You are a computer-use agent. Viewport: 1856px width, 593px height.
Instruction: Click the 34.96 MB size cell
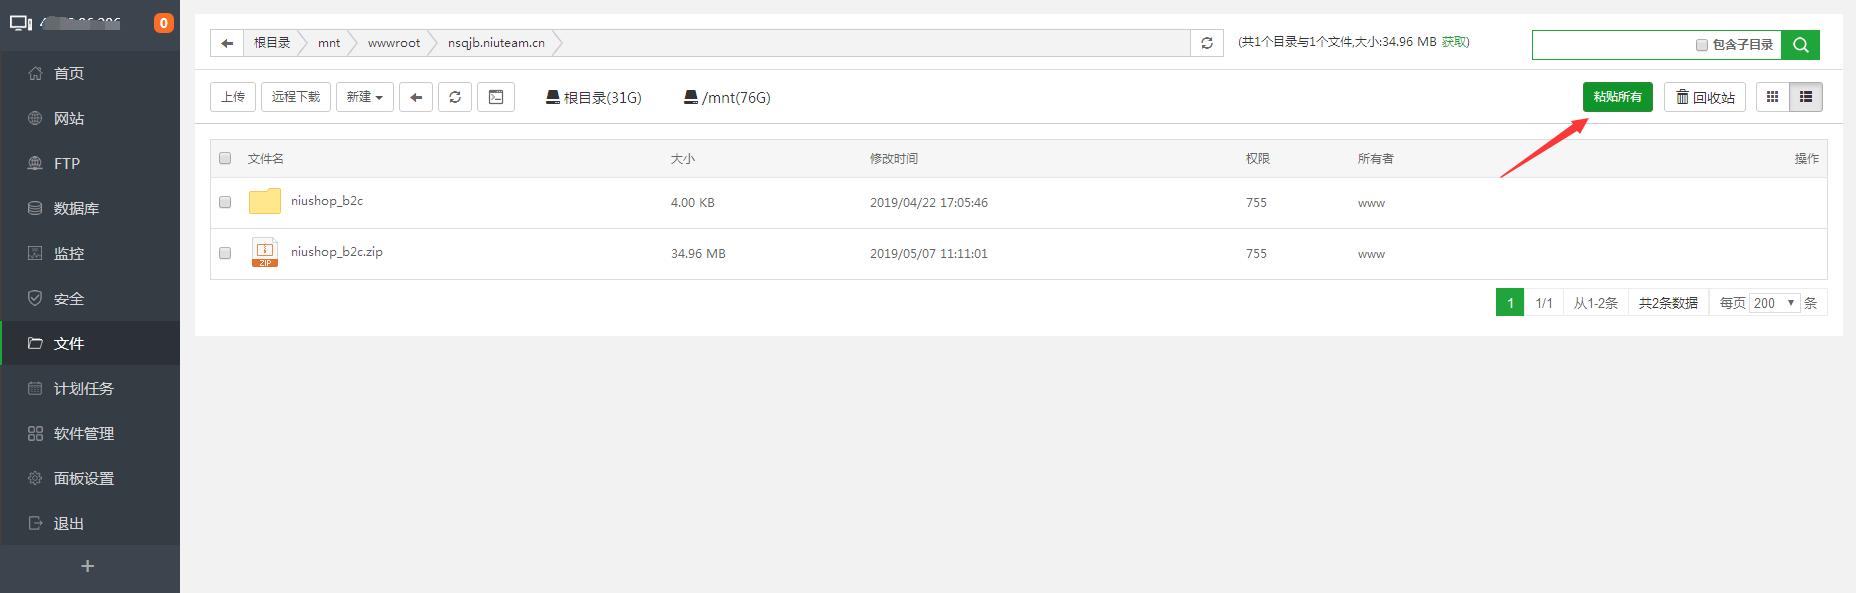[x=698, y=254]
